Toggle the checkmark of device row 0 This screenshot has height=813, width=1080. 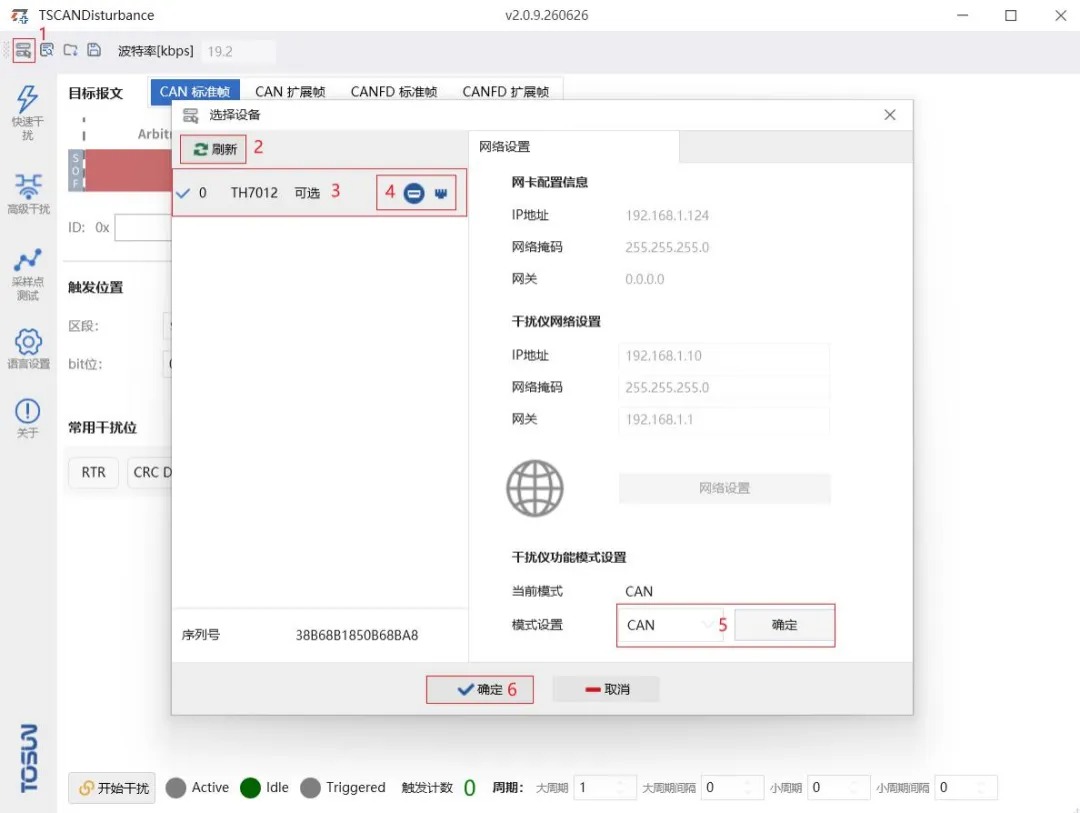pyautogui.click(x=183, y=193)
